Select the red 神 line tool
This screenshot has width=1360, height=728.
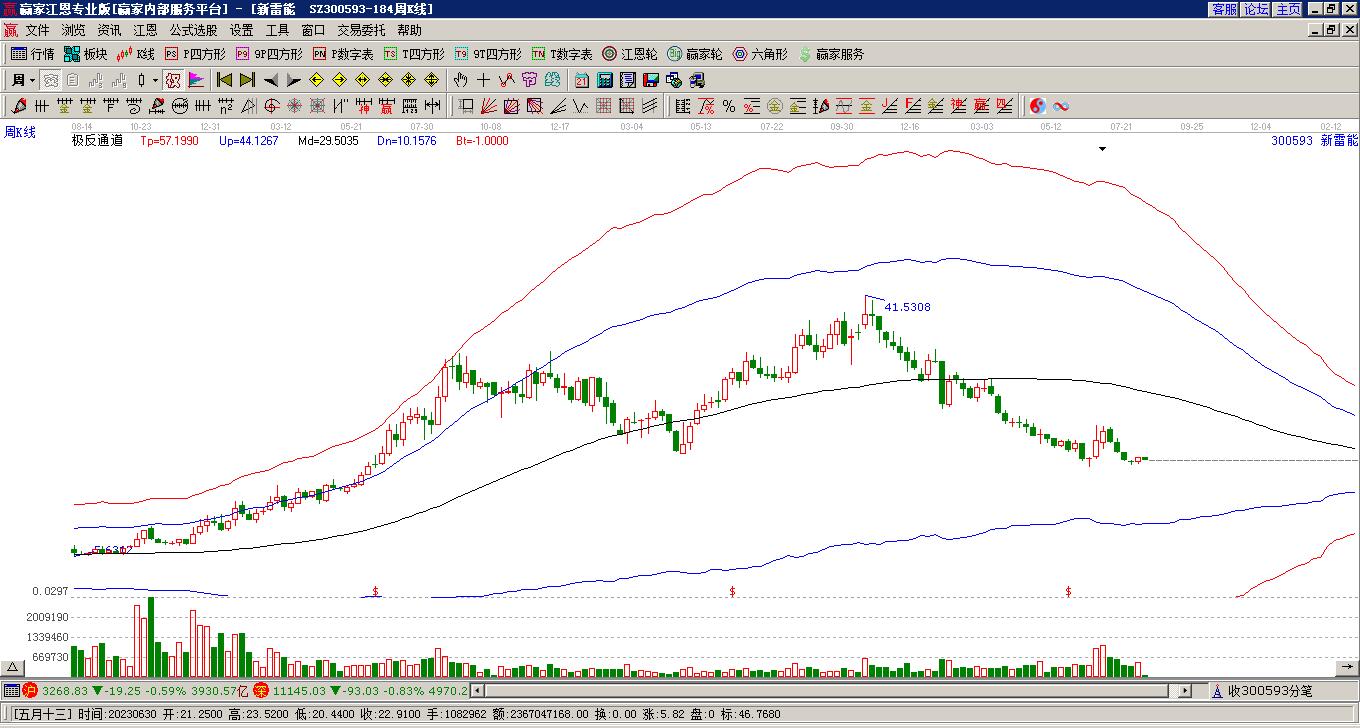(x=363, y=106)
